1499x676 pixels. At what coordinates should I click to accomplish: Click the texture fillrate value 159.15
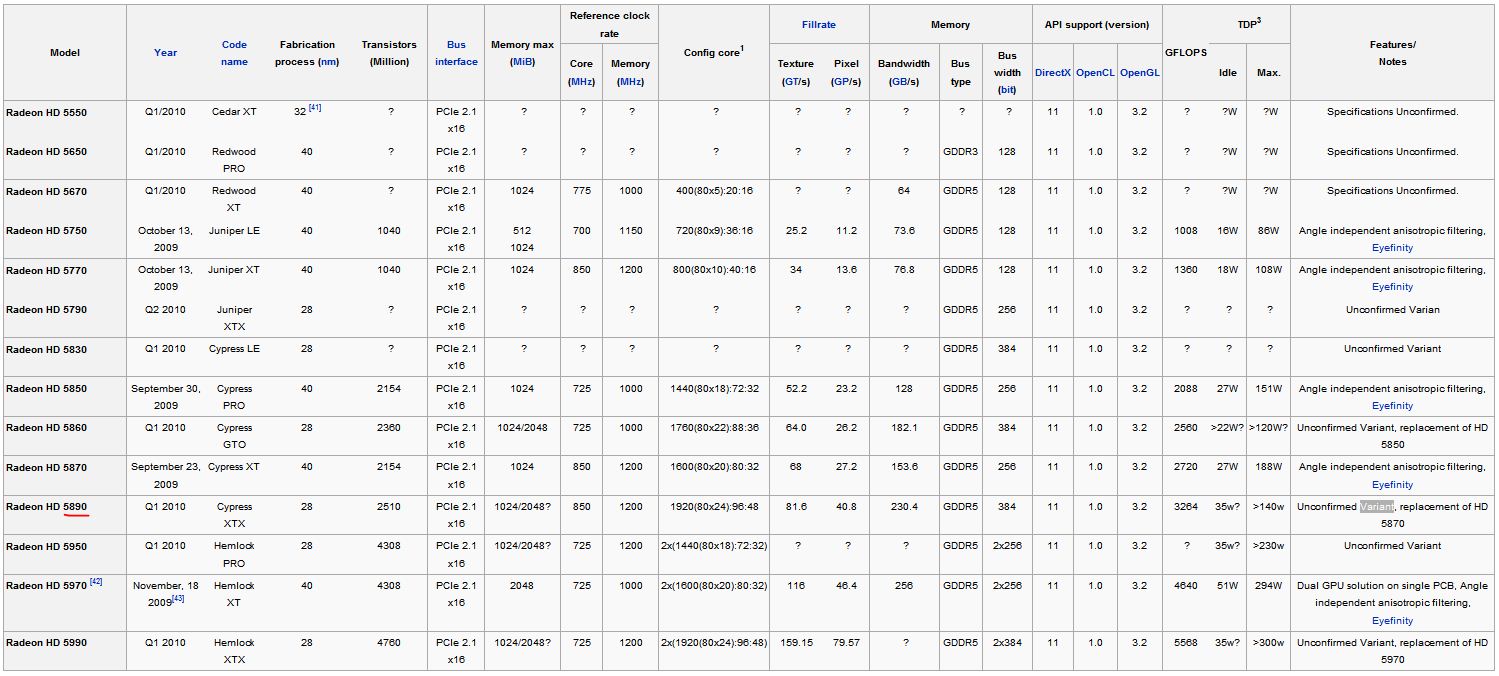point(796,642)
